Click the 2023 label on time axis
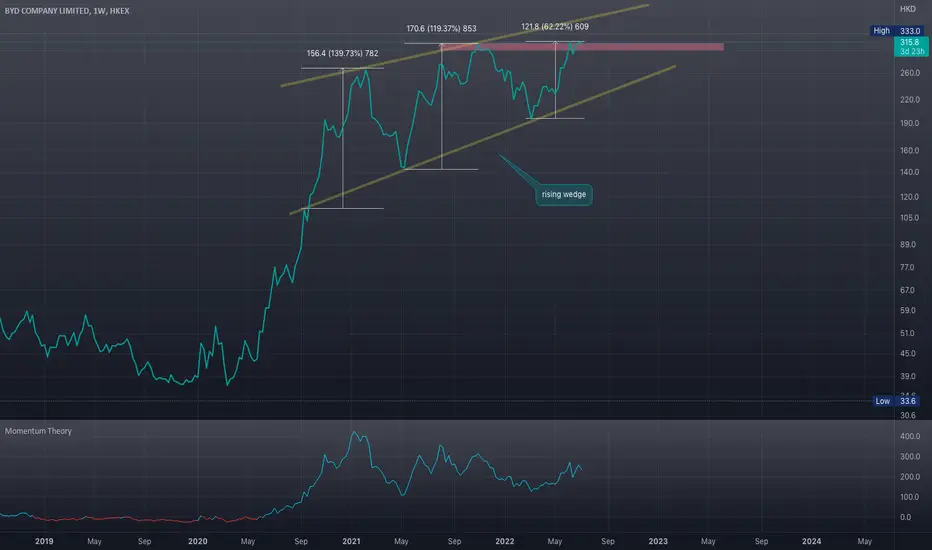 coord(658,541)
